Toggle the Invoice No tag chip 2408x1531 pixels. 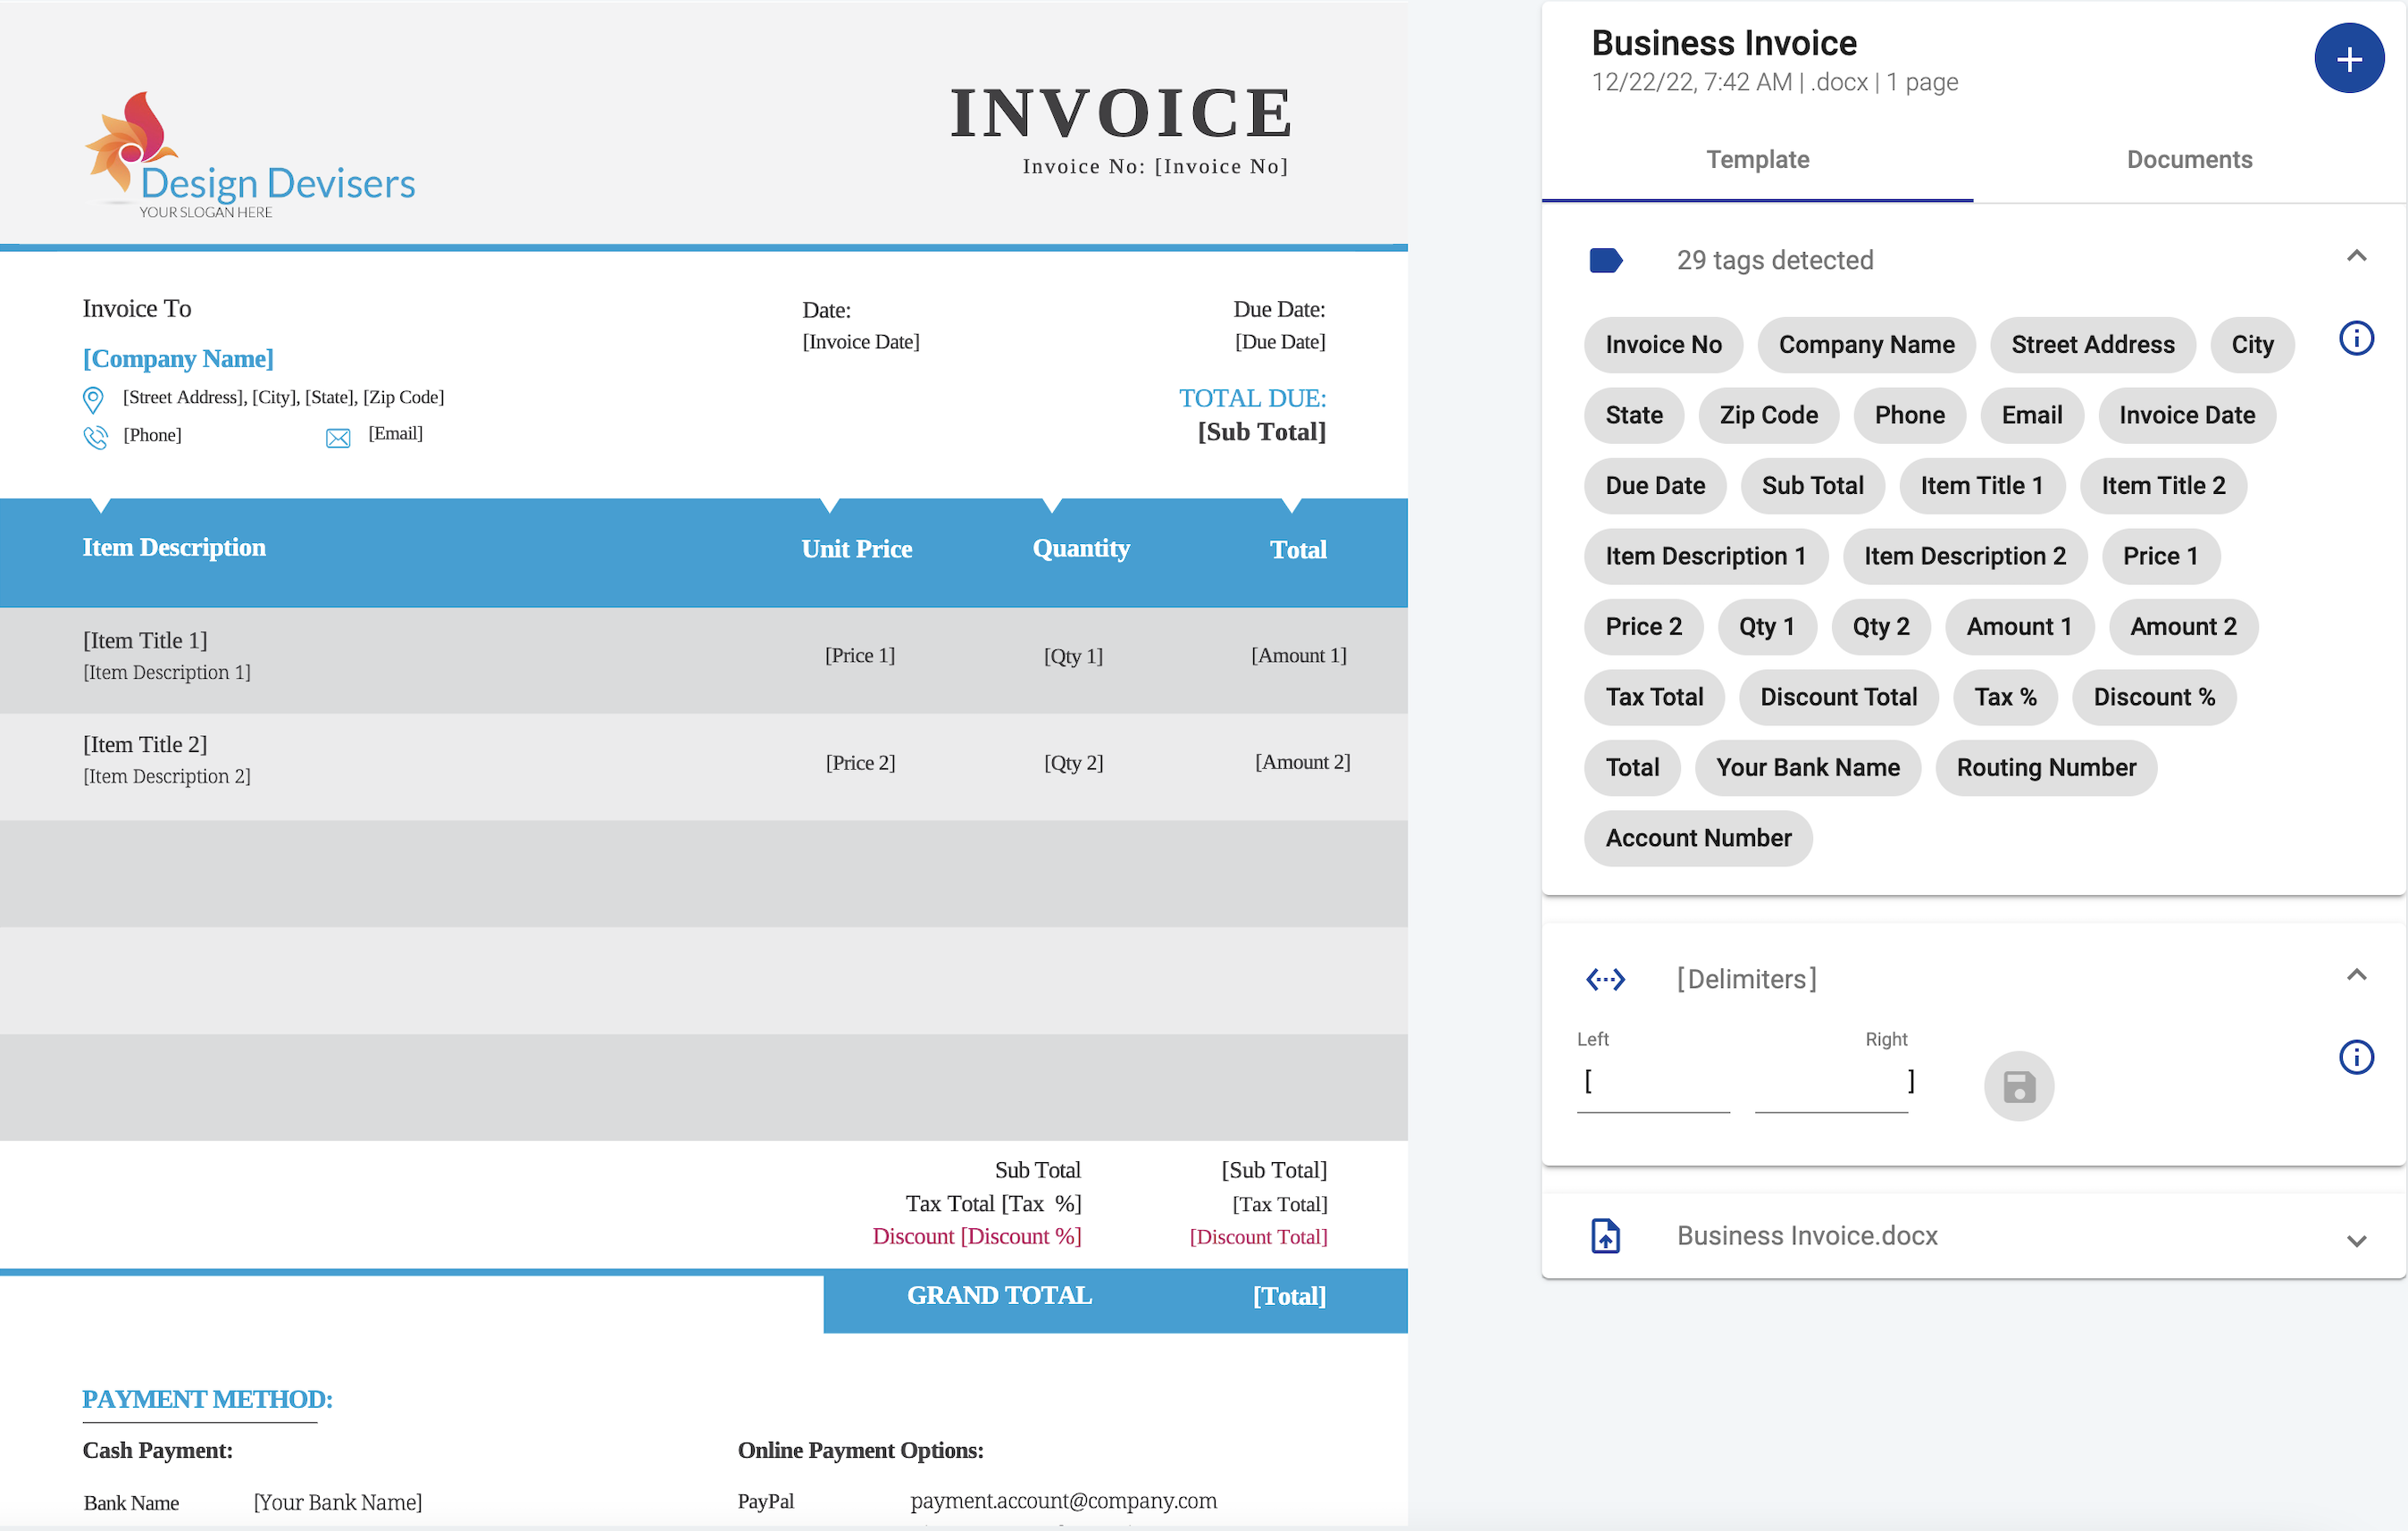tap(1663, 344)
